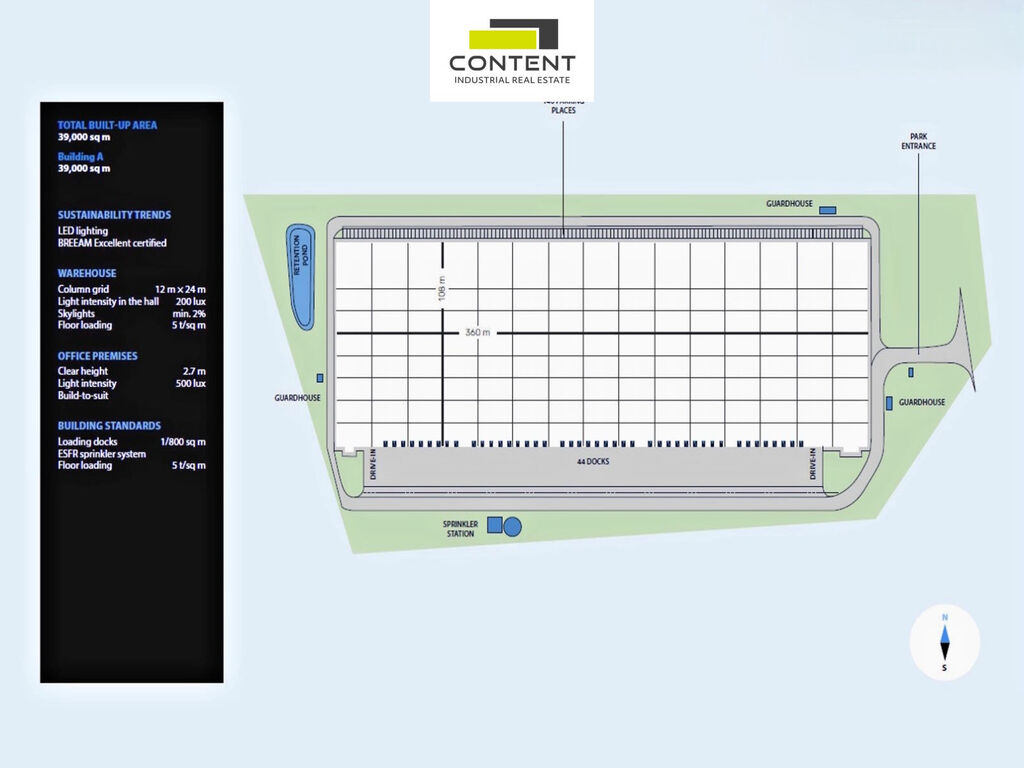Viewport: 1024px width, 768px height.
Task: Click the PARK ENTRANCE label
Action: click(917, 141)
